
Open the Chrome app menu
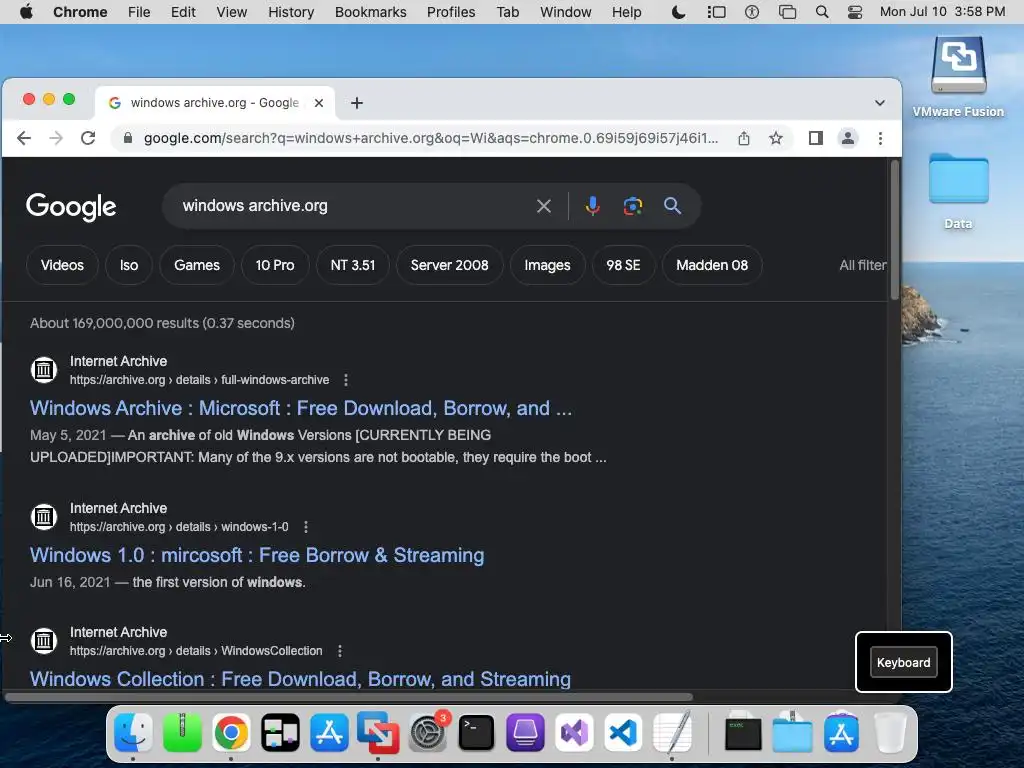pyautogui.click(x=80, y=12)
